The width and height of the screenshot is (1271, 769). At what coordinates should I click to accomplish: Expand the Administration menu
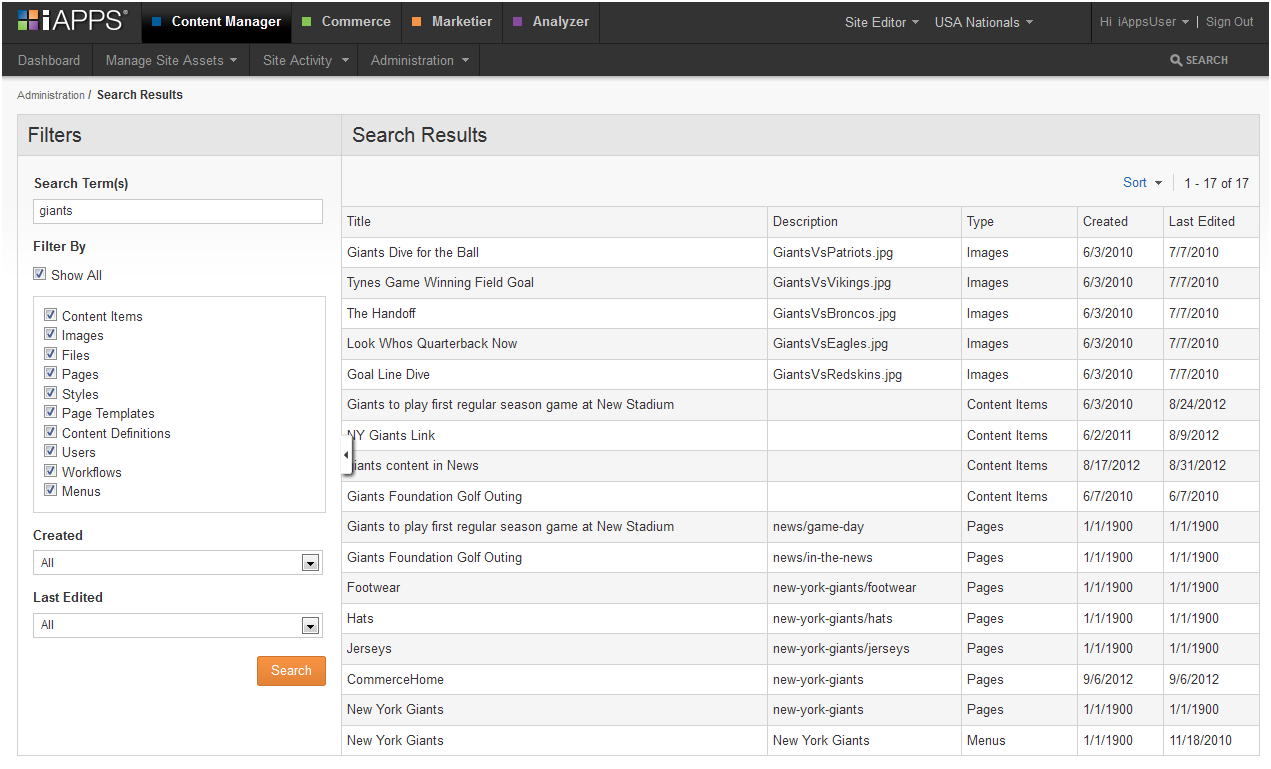click(x=419, y=60)
